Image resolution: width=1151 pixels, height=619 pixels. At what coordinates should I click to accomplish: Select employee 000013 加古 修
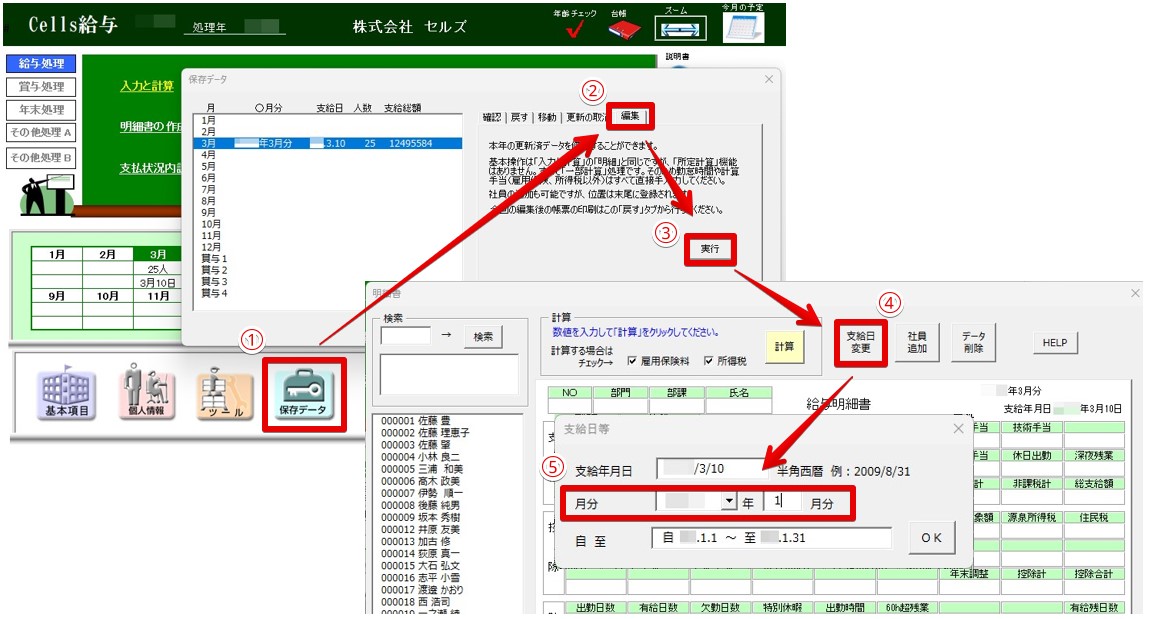(x=415, y=541)
